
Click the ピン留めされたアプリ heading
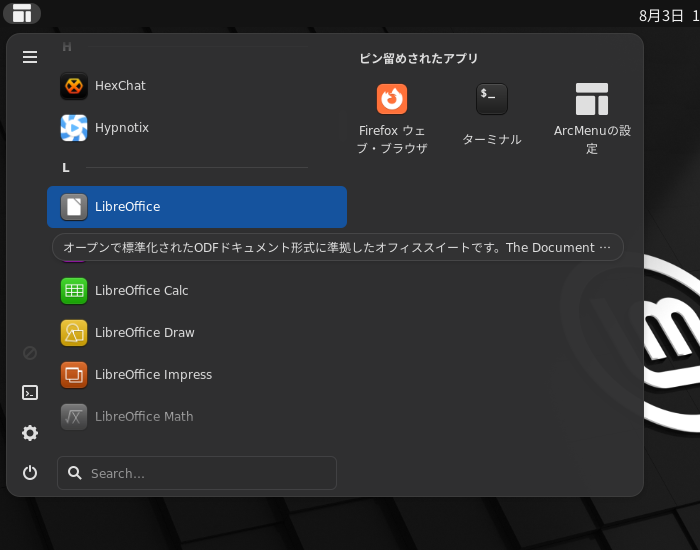pyautogui.click(x=419, y=58)
